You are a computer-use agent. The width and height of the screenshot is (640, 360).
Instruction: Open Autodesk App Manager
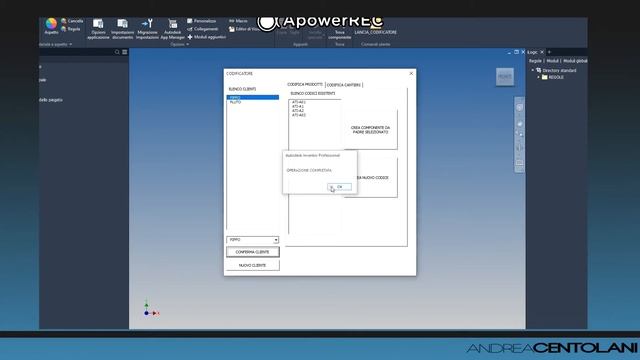point(172,29)
